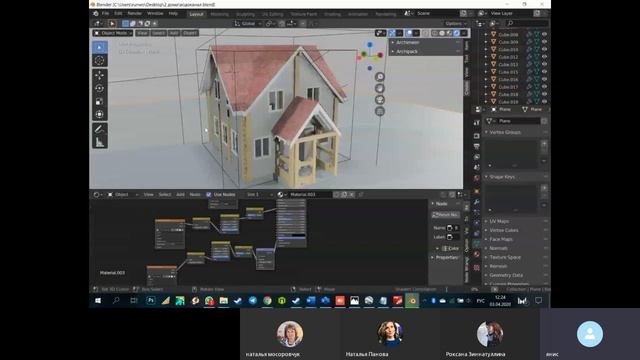Click the Windows Start button
Image resolution: width=640 pixels, height=360 pixels.
[x=98, y=301]
